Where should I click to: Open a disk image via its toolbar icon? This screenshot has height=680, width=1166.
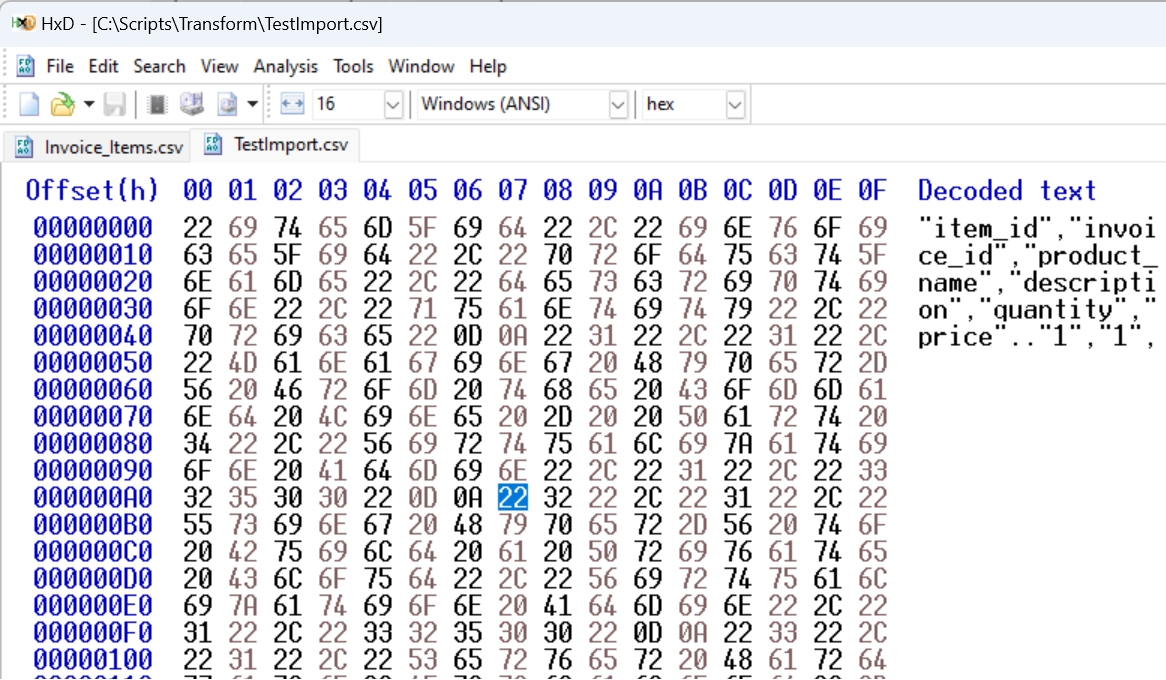click(227, 103)
